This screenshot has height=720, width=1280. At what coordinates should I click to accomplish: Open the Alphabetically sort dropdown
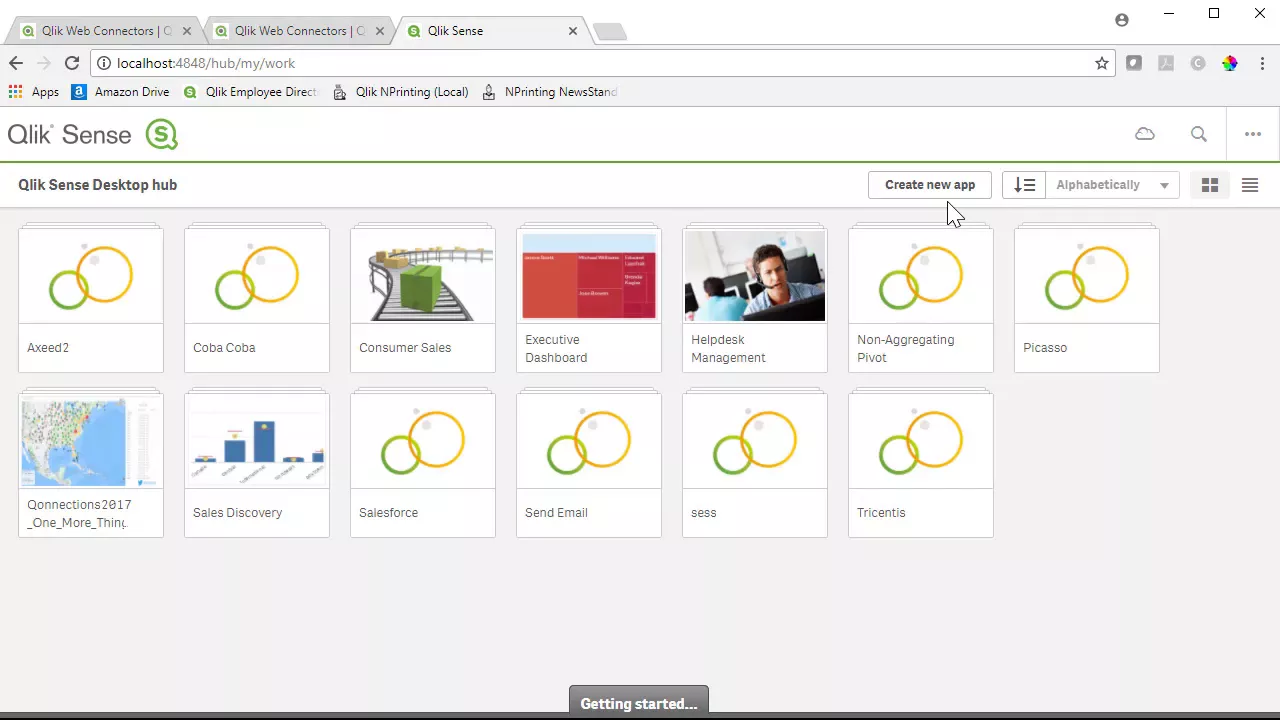[1113, 185]
